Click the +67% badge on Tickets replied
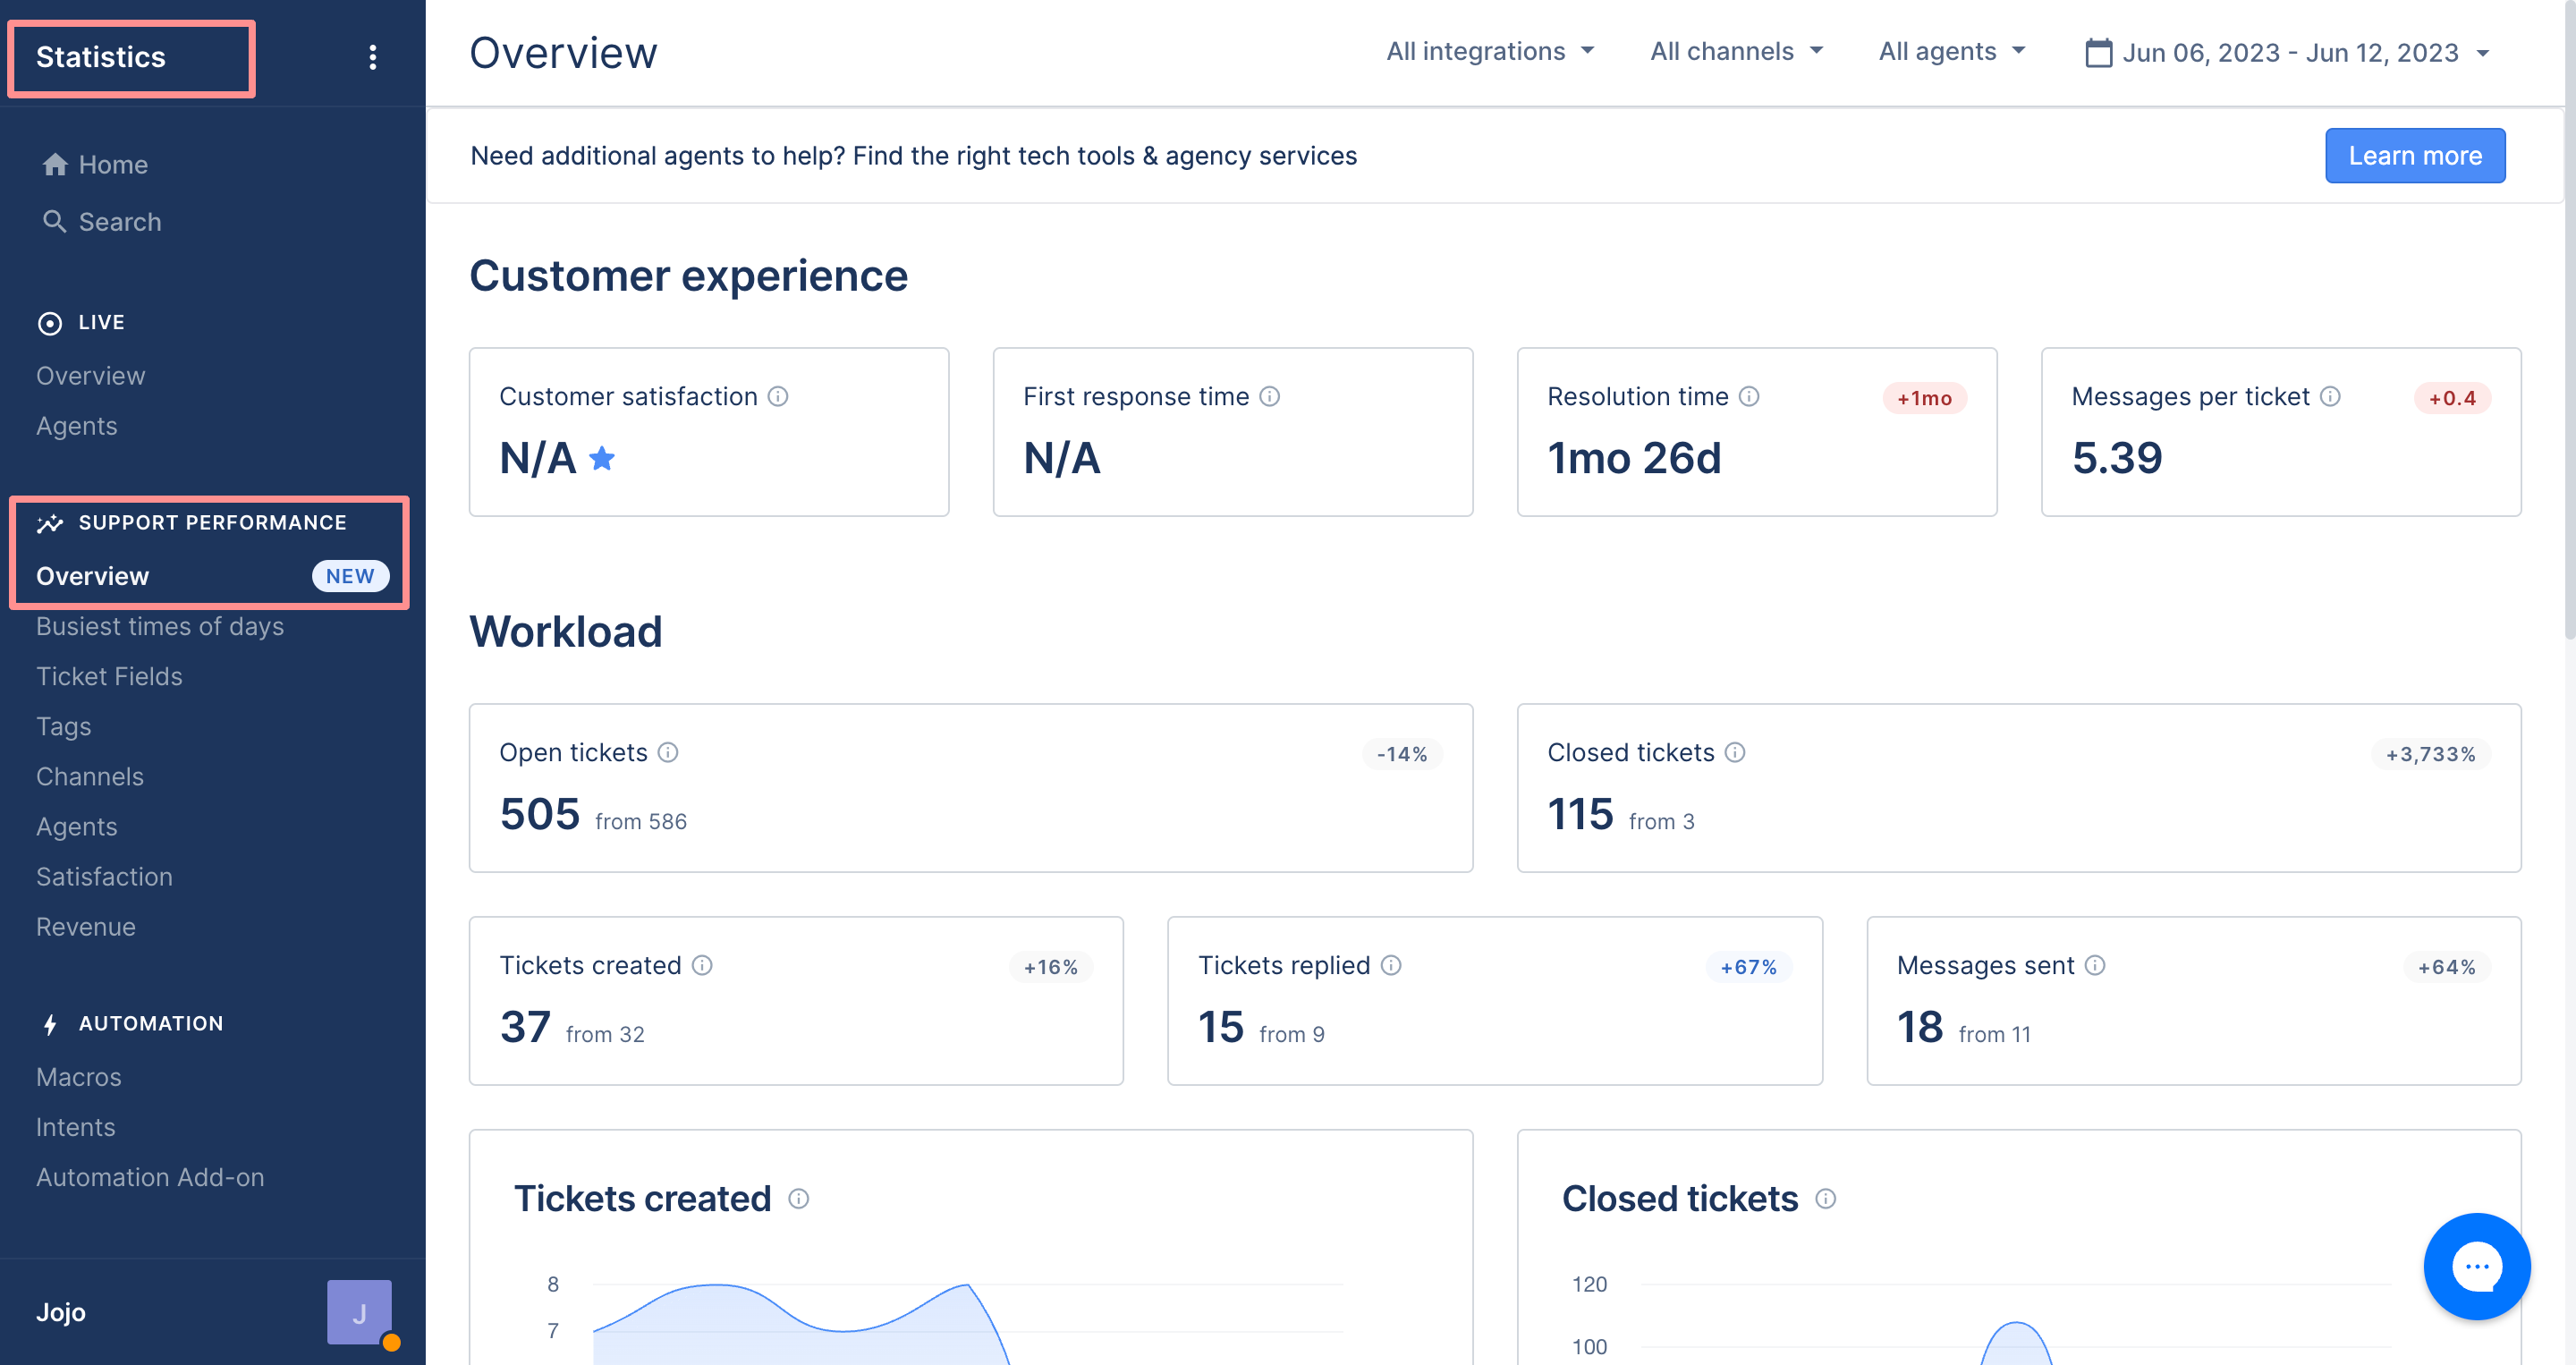The width and height of the screenshot is (2576, 1365). (1748, 967)
